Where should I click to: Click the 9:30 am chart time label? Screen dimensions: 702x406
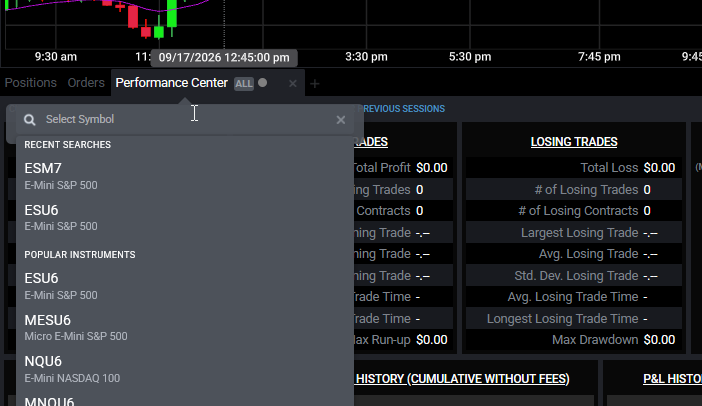point(56,57)
